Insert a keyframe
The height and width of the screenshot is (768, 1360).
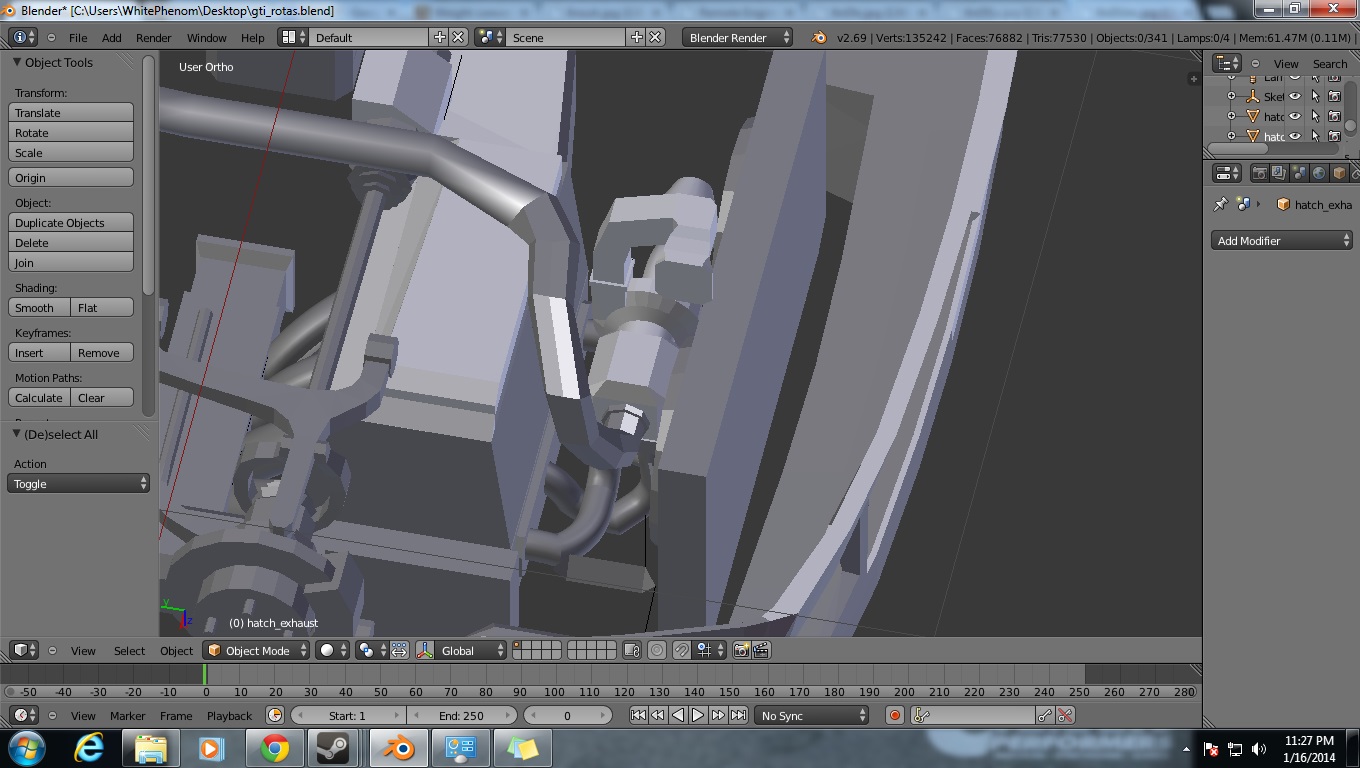point(39,353)
